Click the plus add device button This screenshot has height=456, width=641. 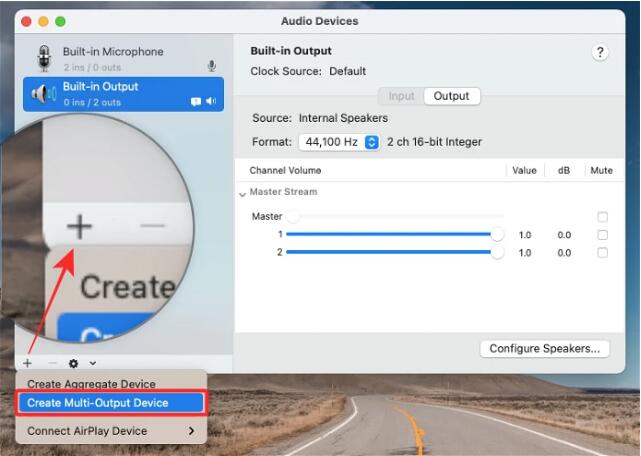click(x=27, y=363)
